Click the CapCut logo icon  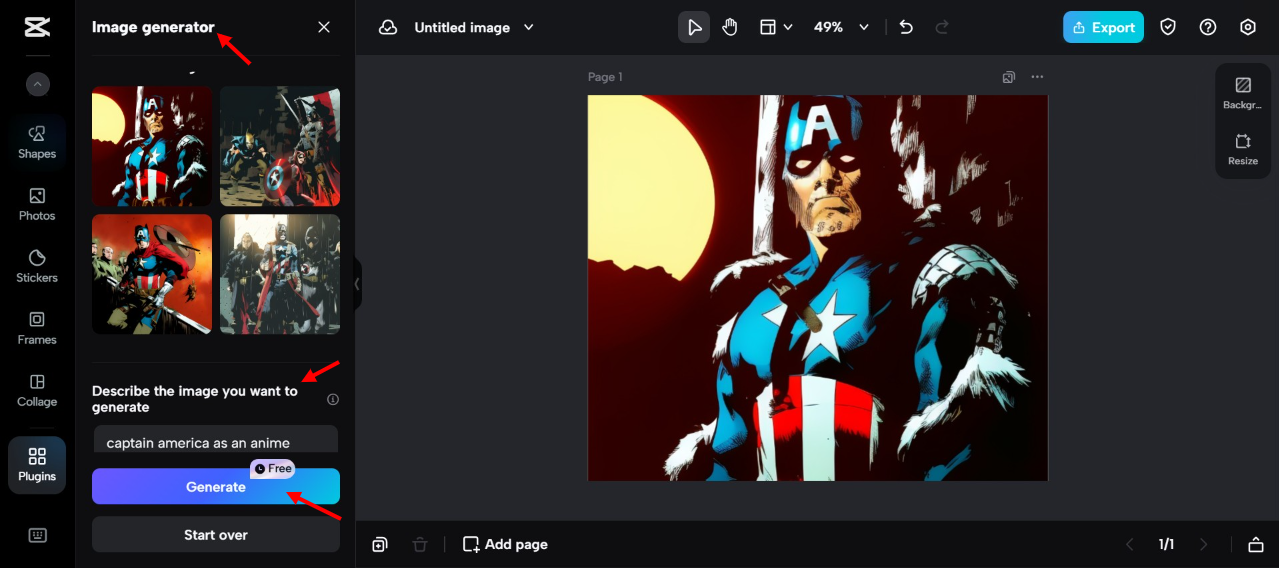37,27
